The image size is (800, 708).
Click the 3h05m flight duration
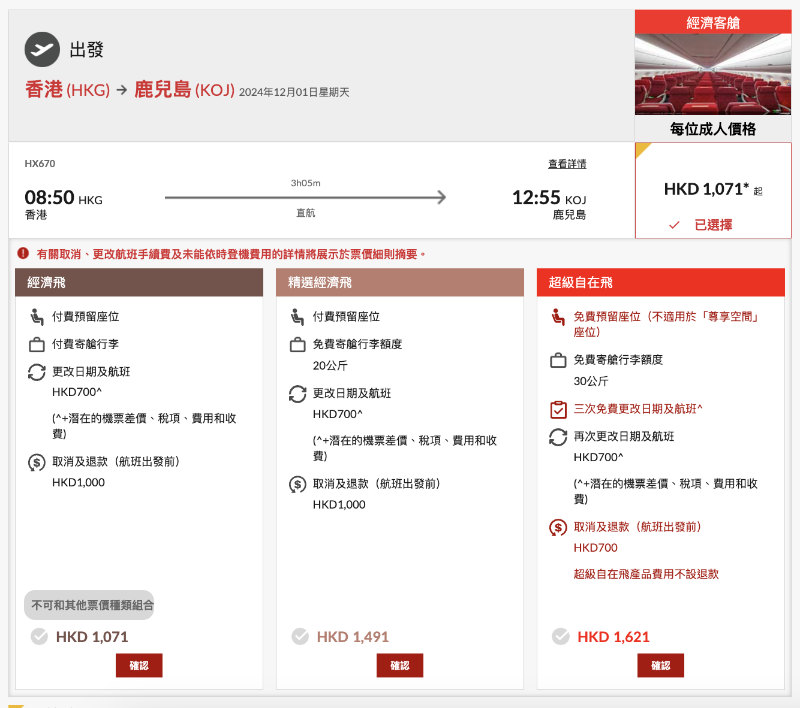[x=306, y=183]
